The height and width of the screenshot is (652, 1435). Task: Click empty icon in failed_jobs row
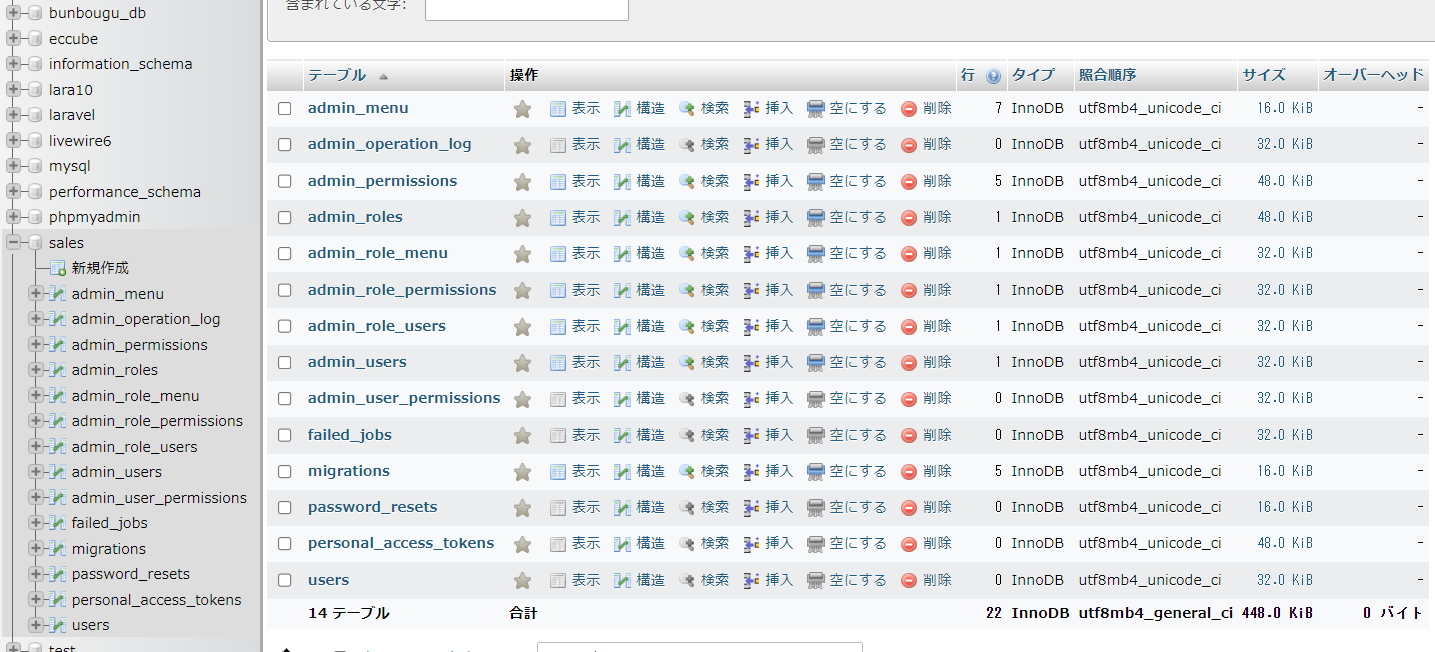(816, 436)
